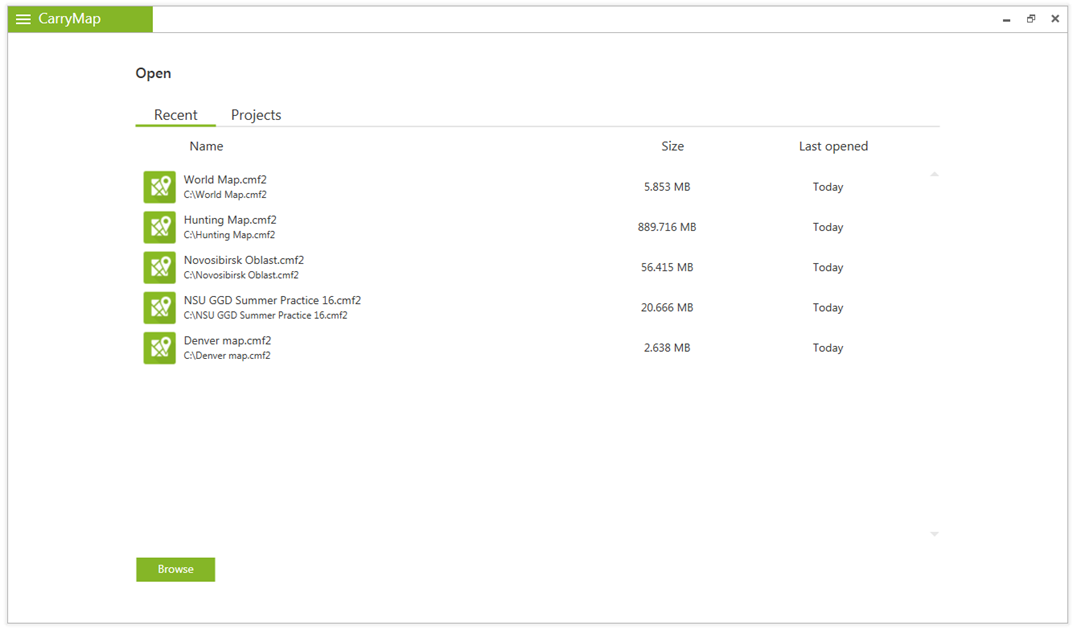
Task: Select the Novosibirsk Oblast.cmf2 file name
Action: click(243, 260)
